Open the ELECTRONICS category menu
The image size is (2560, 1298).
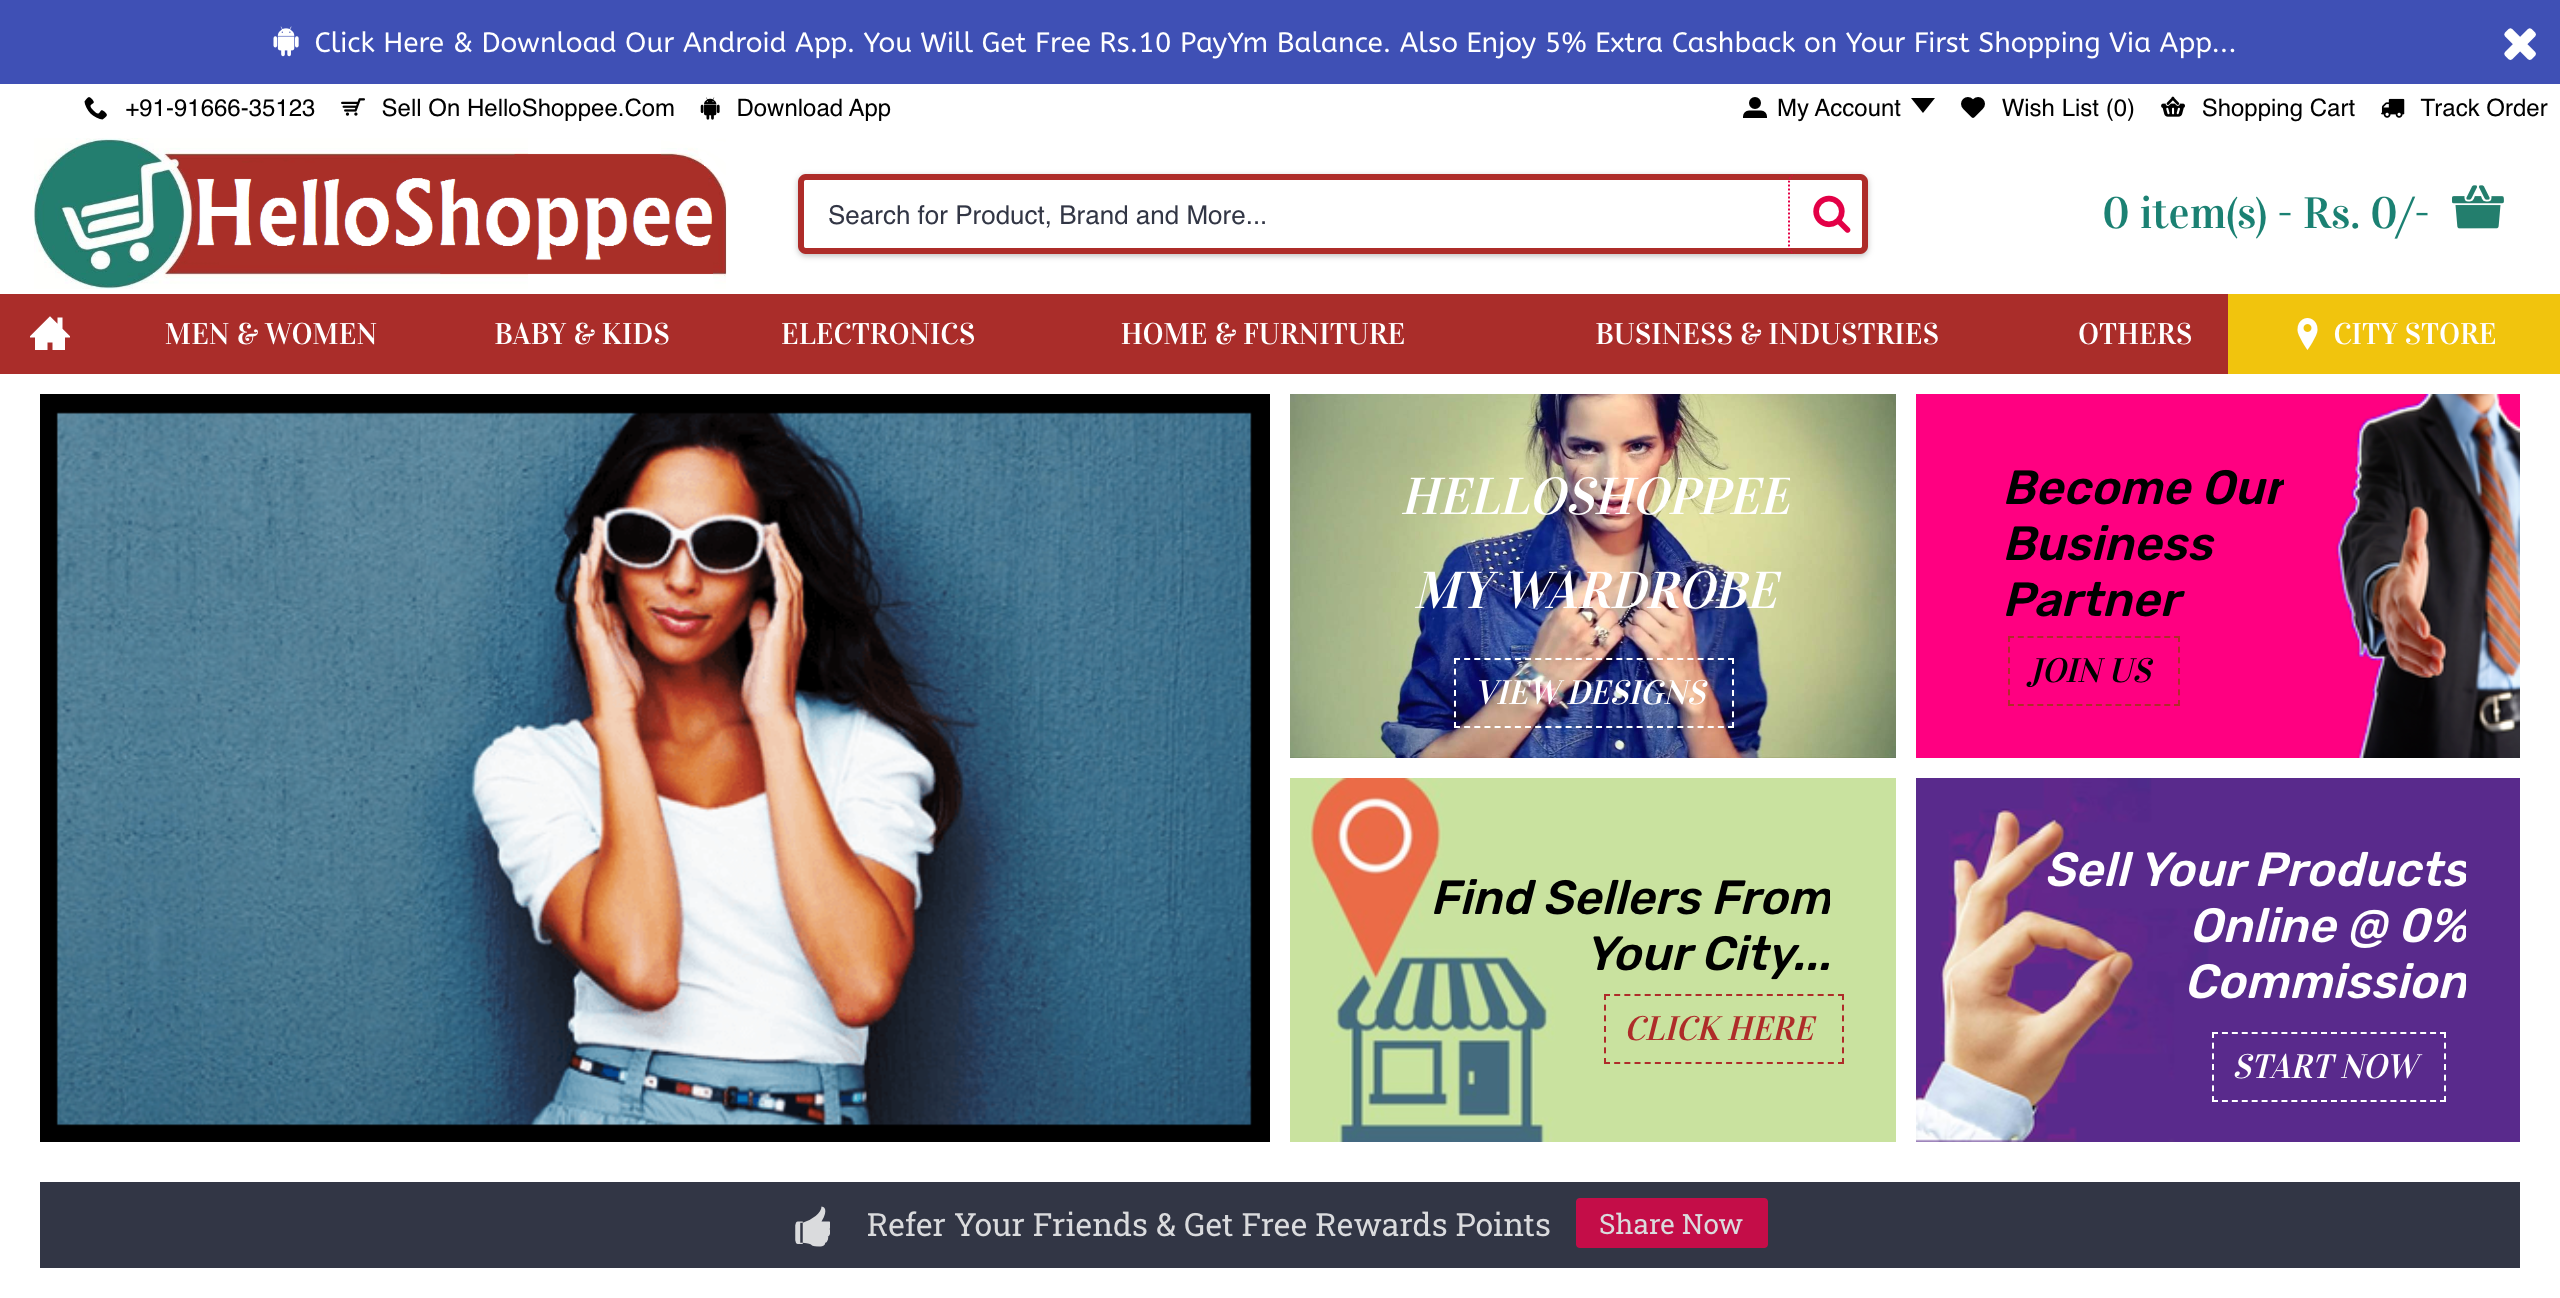[x=878, y=334]
